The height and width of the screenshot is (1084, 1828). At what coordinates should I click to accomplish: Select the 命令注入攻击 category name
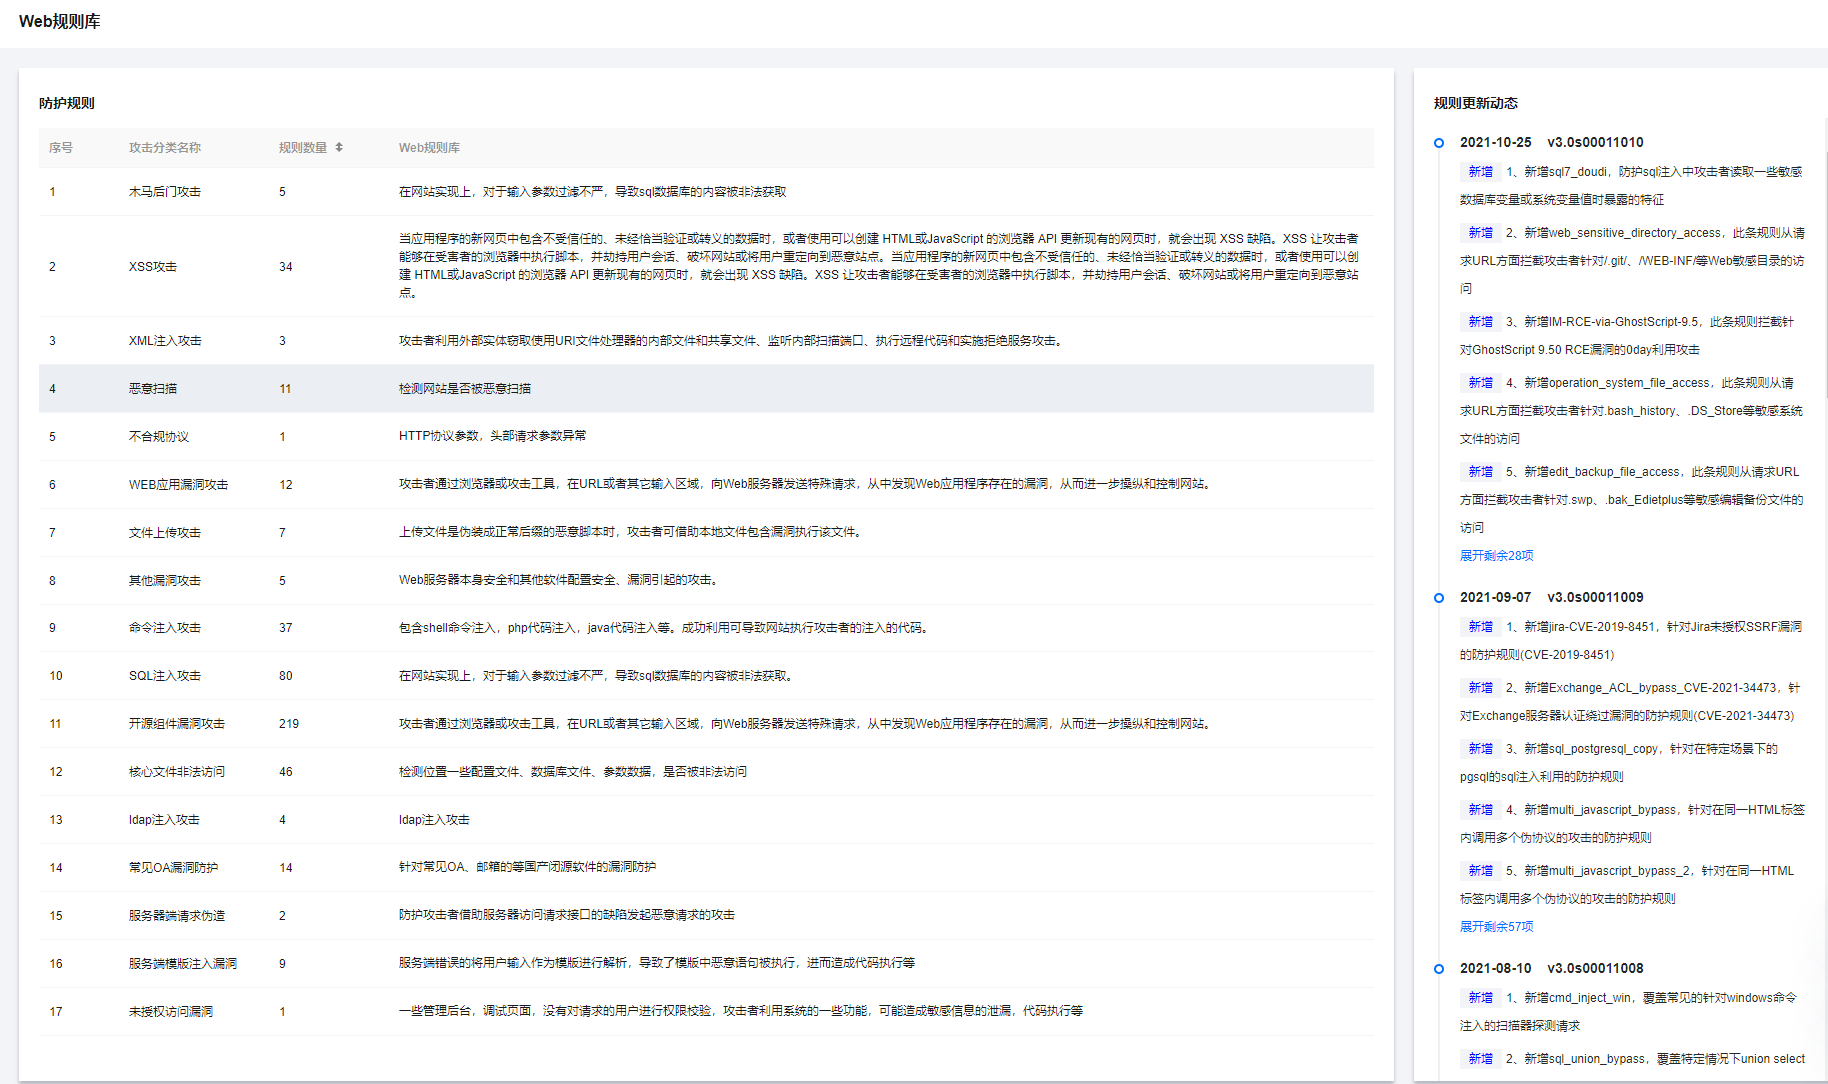click(x=165, y=628)
